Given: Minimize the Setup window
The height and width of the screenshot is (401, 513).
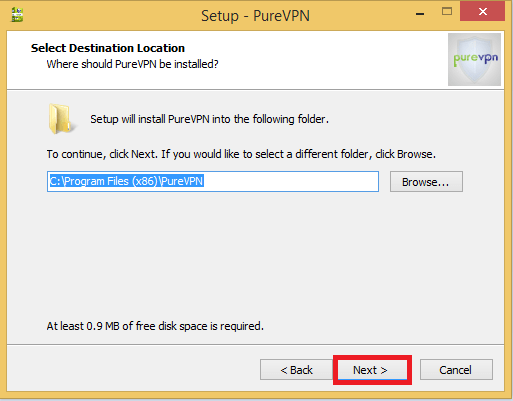Looking at the screenshot, I should 420,14.
